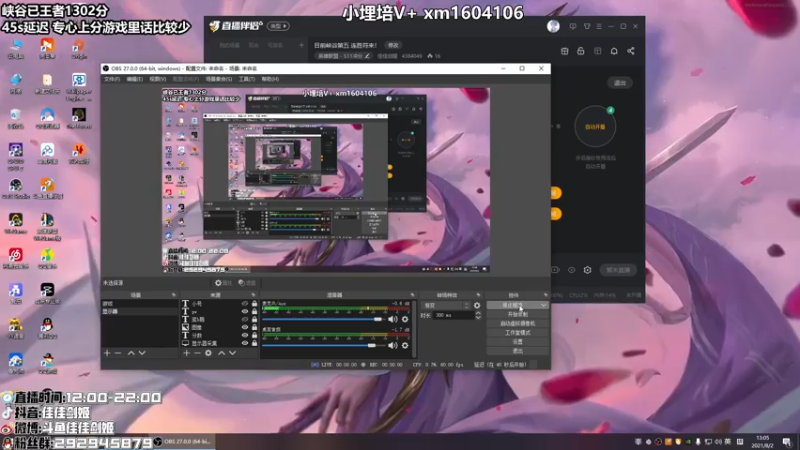800x450 pixels.
Task: Open the NetEase Cloud Music desktop icon
Action: coord(16,257)
